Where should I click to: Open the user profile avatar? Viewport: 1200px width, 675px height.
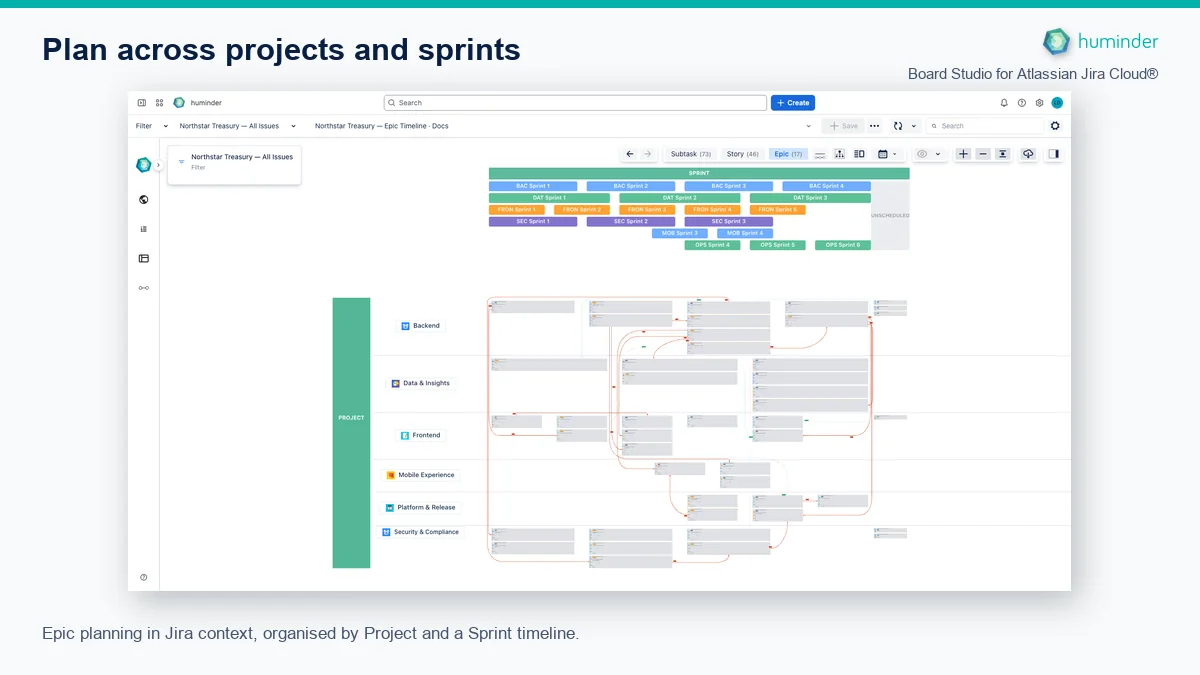(1057, 103)
